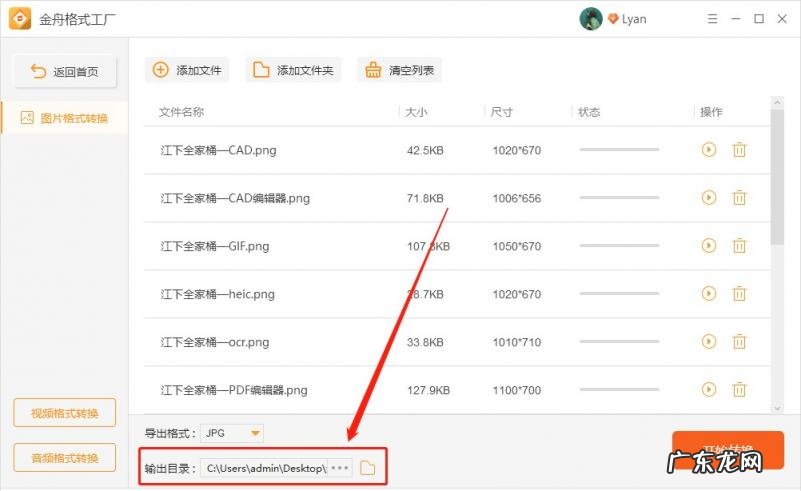
Task: Click scrollbar up arrow of file list
Action: (x=777, y=102)
